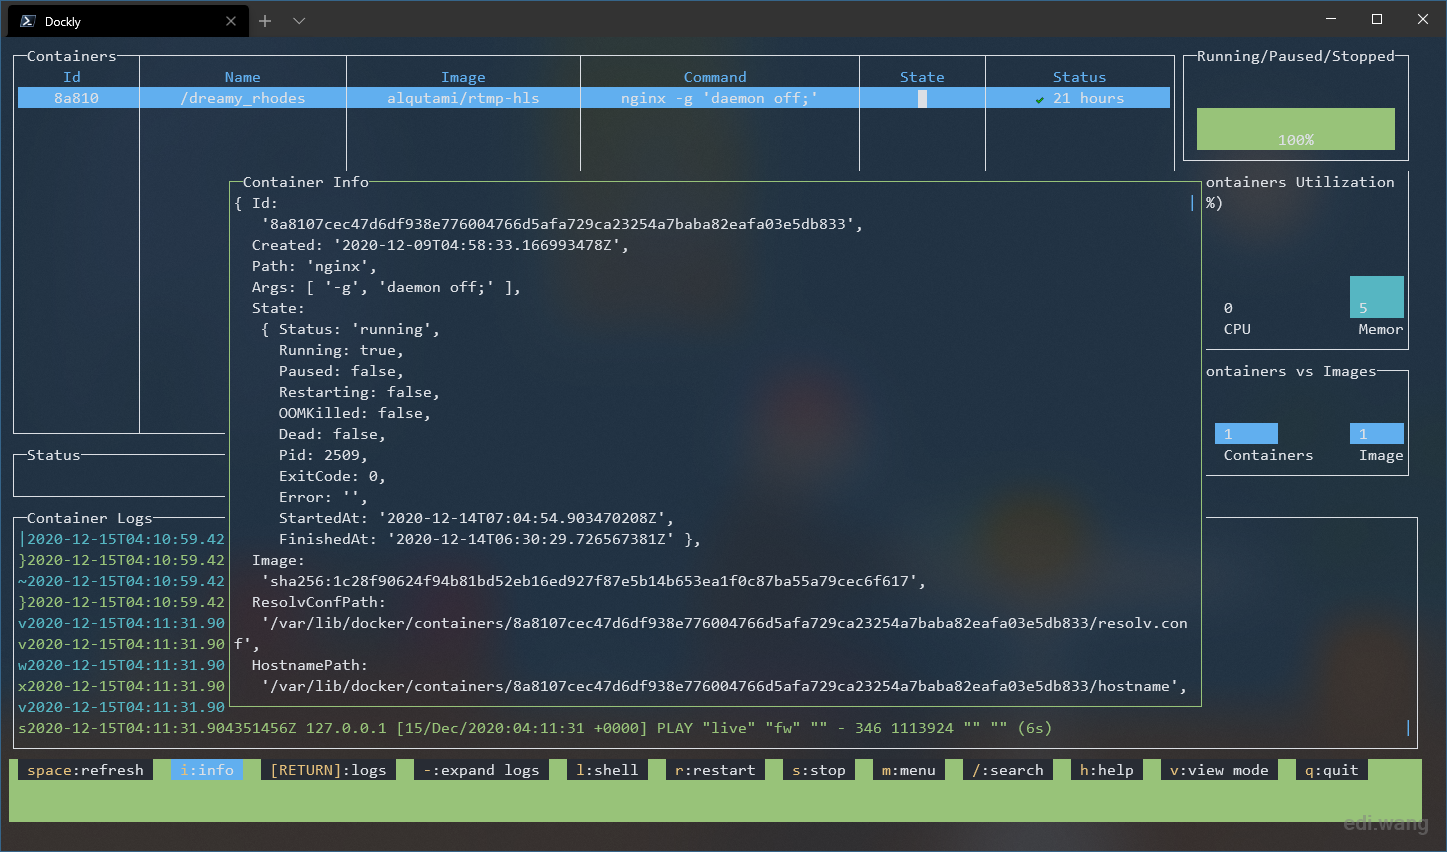
Task: Toggle v:view mode in the bottom bar
Action: pos(1219,770)
